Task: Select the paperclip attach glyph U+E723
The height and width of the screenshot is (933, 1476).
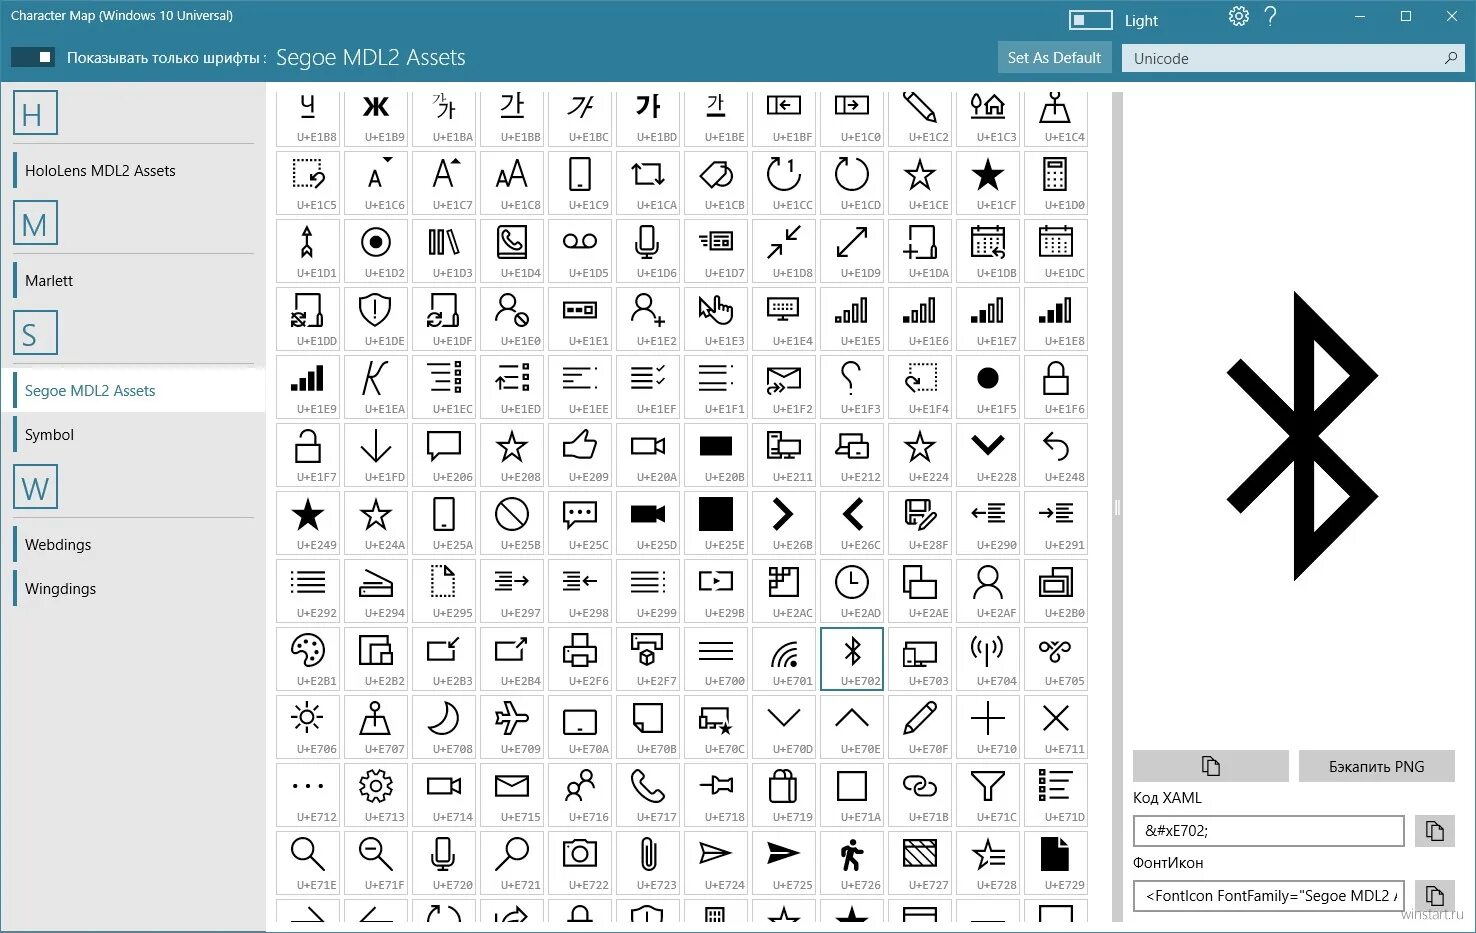Action: pyautogui.click(x=648, y=863)
